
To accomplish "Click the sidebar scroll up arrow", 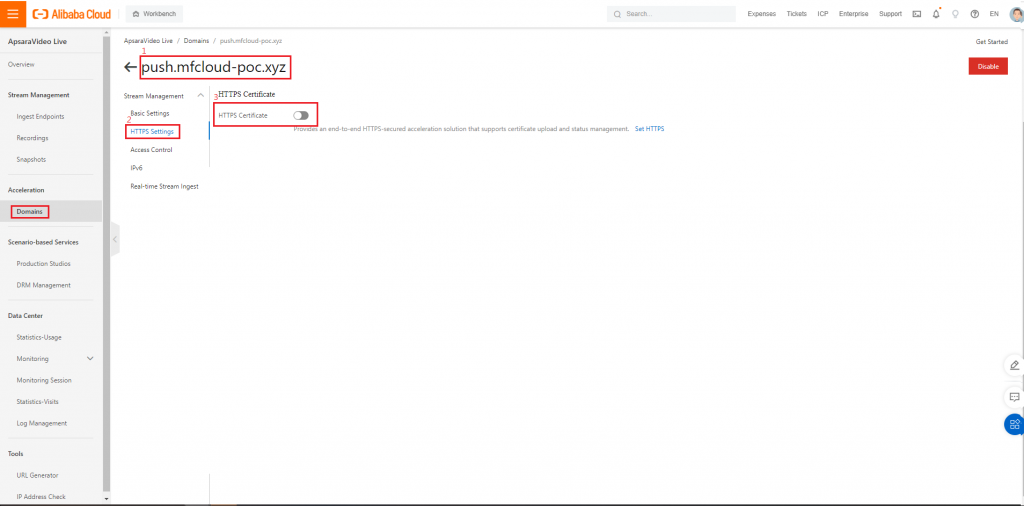I will tap(106, 33).
